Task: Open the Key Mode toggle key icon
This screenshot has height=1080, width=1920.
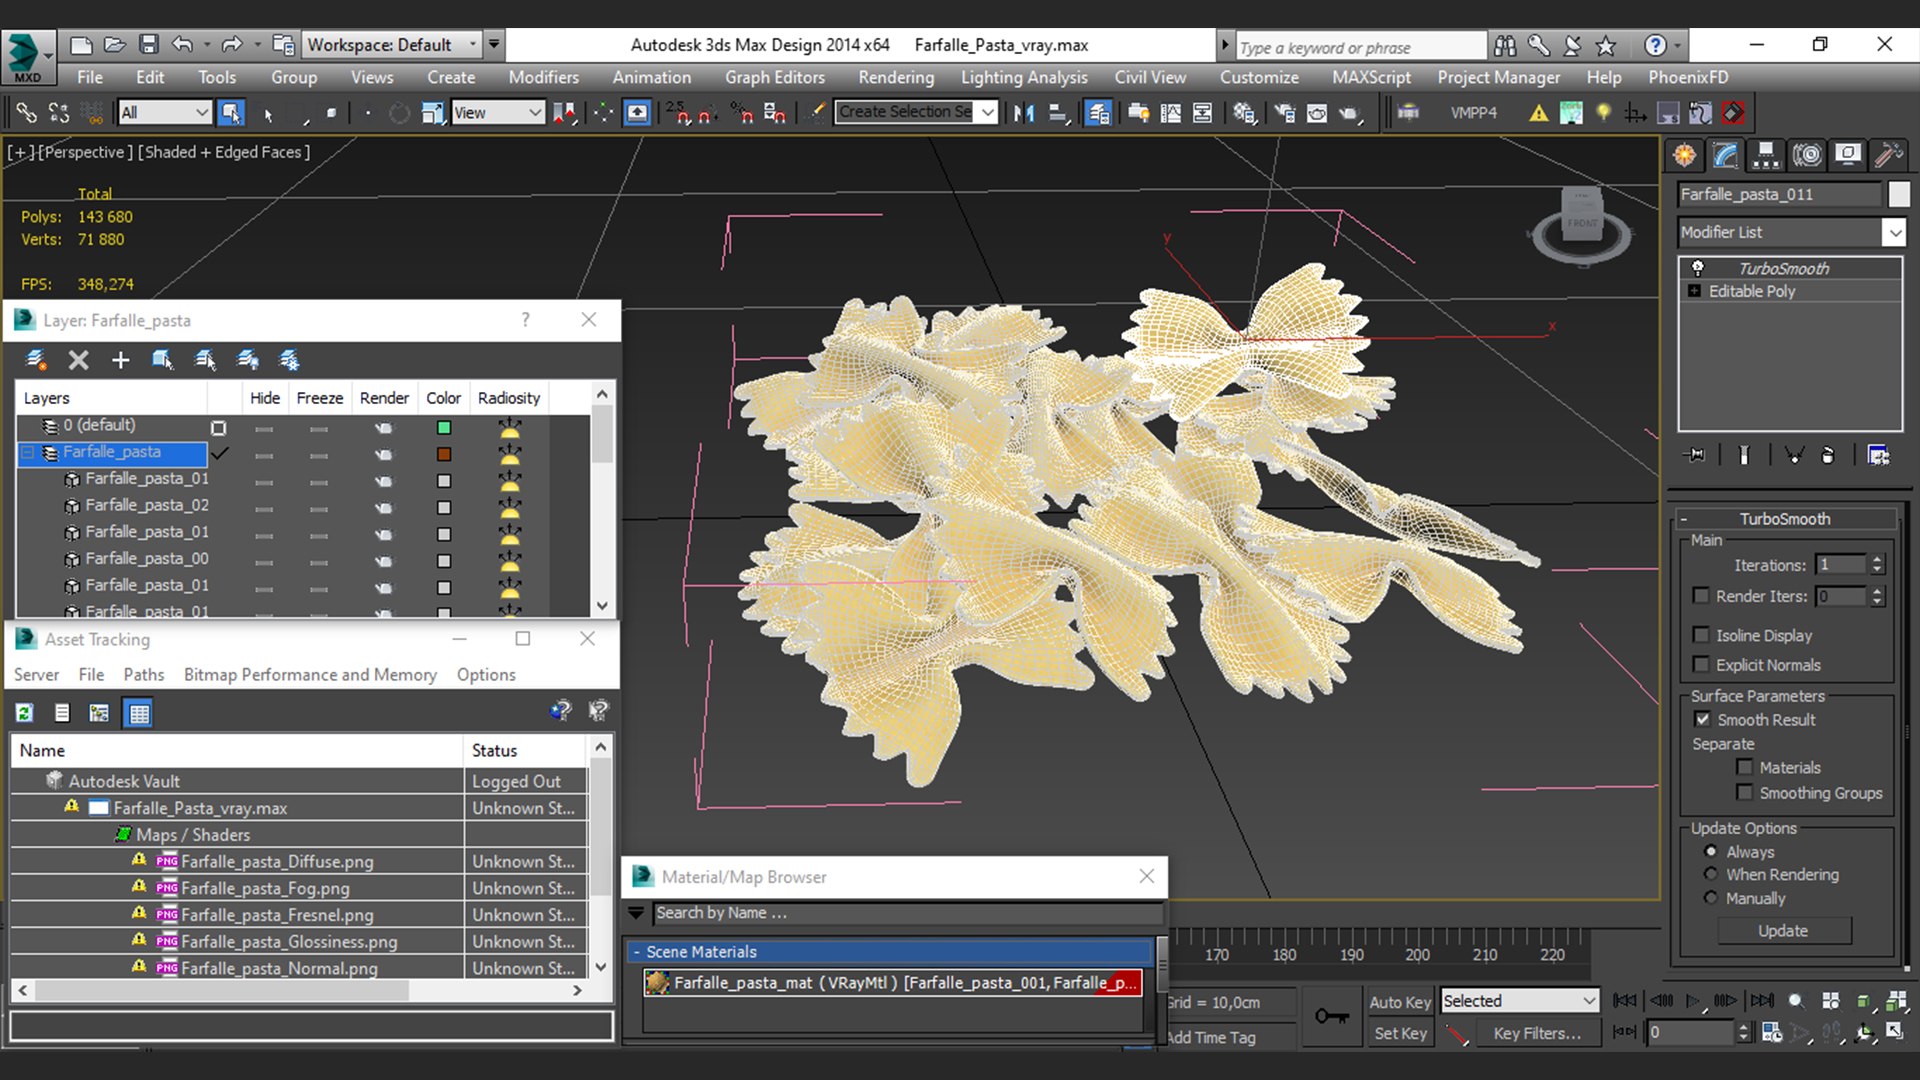Action: (1331, 1017)
